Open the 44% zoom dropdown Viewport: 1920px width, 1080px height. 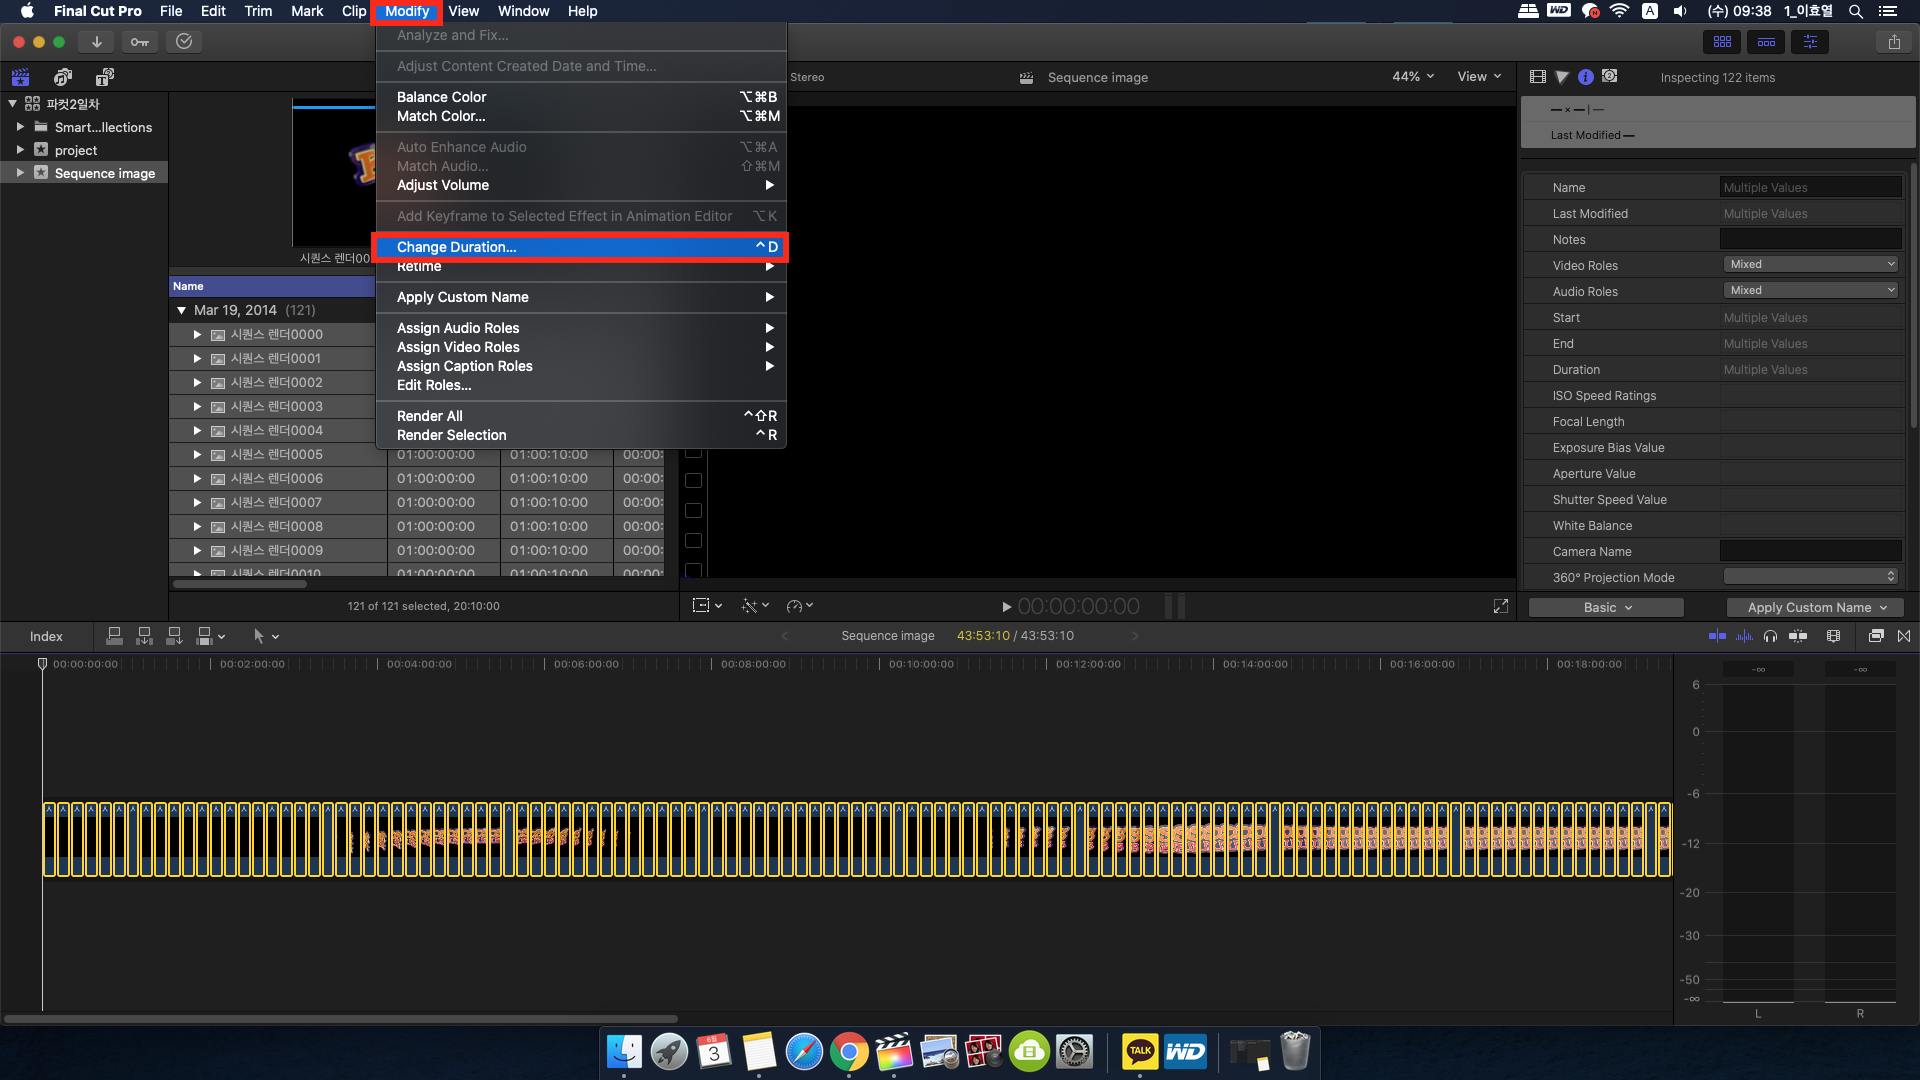click(1412, 76)
